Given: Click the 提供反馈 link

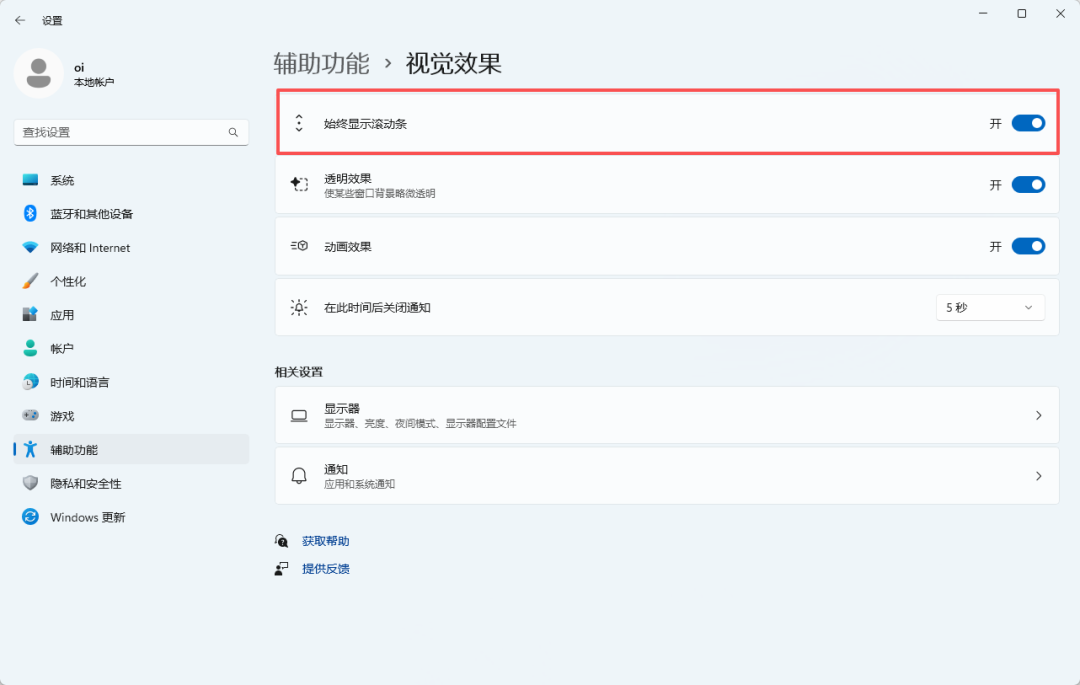Looking at the screenshot, I should [326, 569].
